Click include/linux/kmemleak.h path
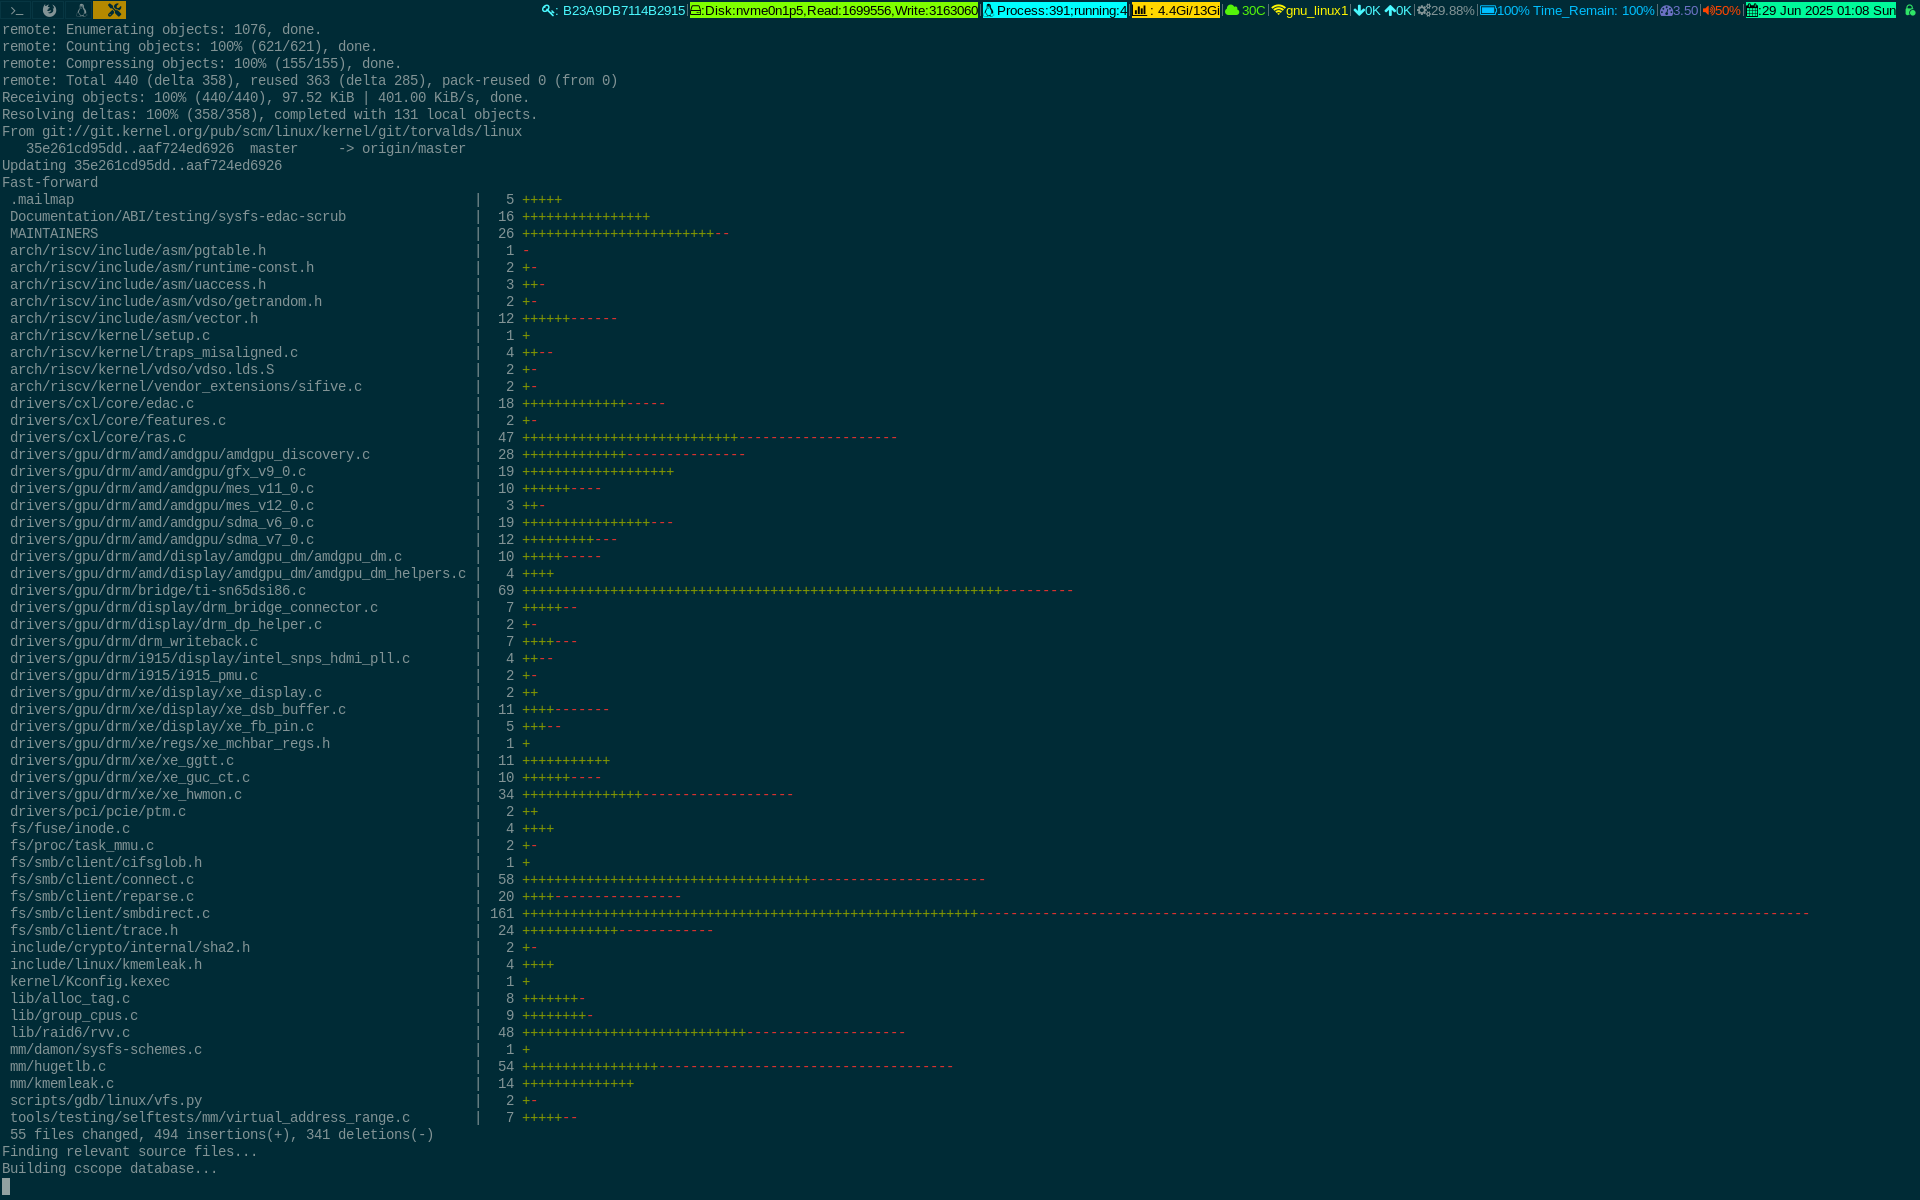 click(106, 965)
